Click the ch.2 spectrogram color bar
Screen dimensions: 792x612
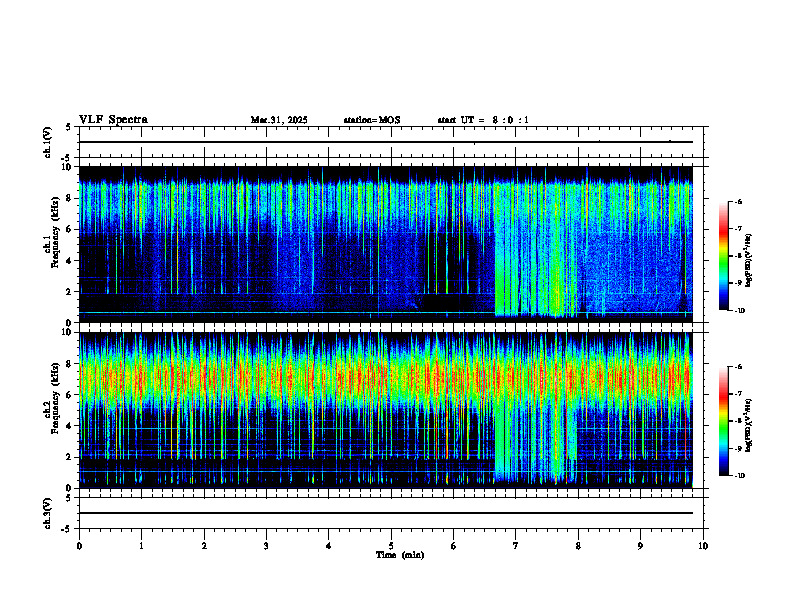723,421
